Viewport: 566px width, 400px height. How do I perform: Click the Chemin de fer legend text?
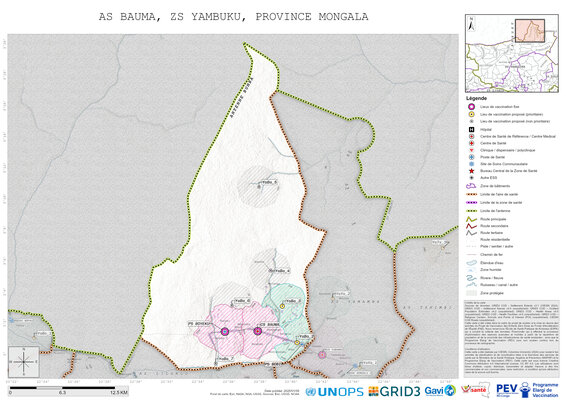click(x=491, y=255)
